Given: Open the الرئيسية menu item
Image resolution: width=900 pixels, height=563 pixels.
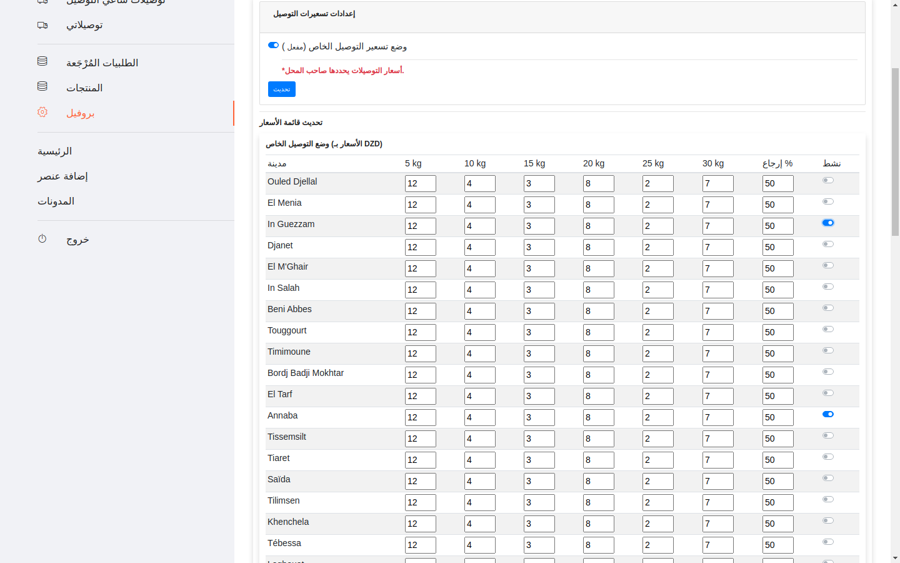Looking at the screenshot, I should (x=55, y=151).
